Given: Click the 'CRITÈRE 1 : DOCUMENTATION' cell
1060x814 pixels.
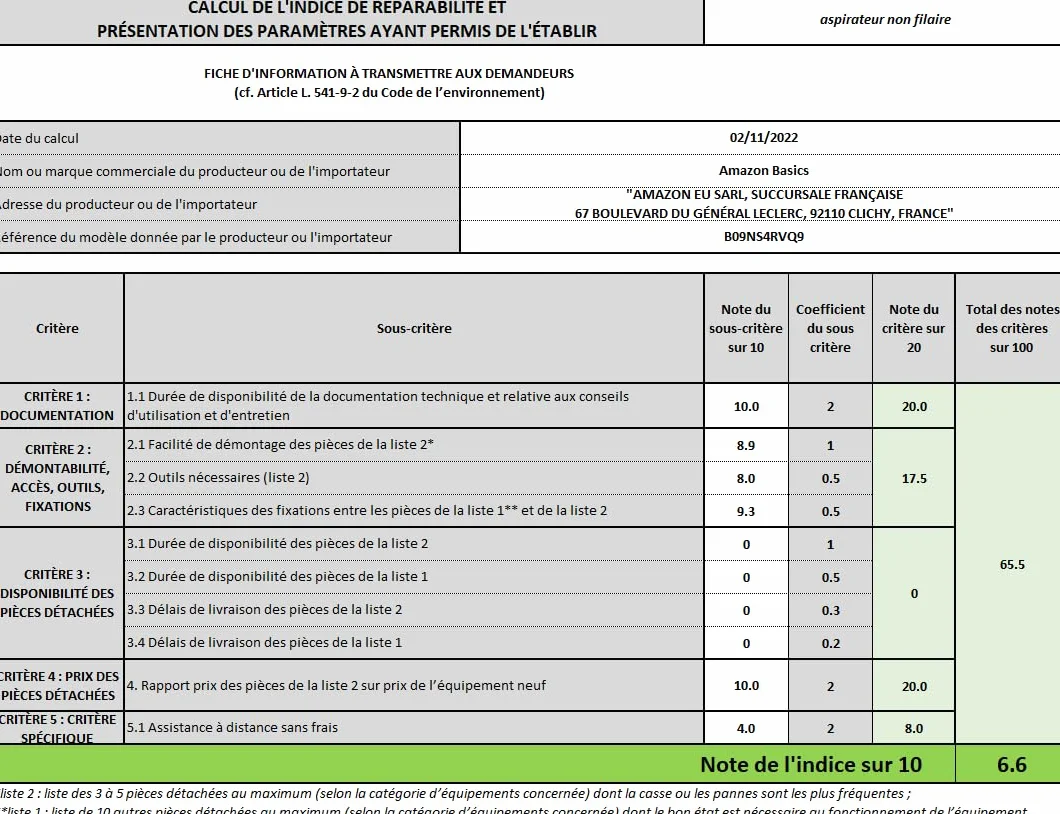Looking at the screenshot, I should click(57, 406).
